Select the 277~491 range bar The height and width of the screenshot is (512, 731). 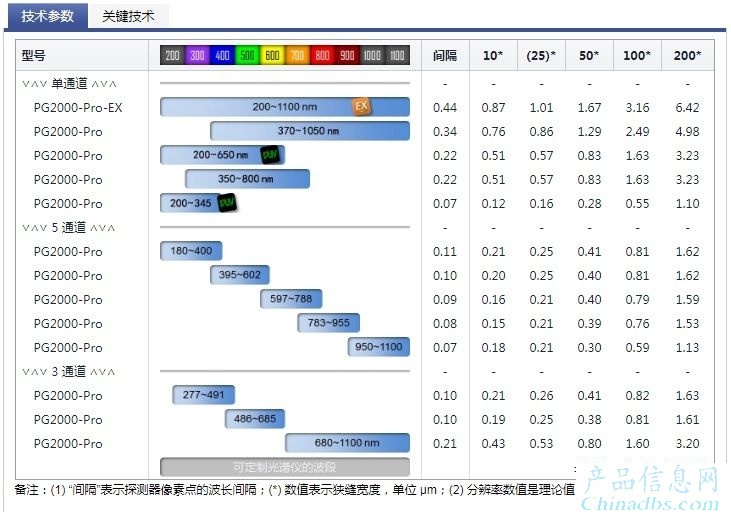pos(204,395)
